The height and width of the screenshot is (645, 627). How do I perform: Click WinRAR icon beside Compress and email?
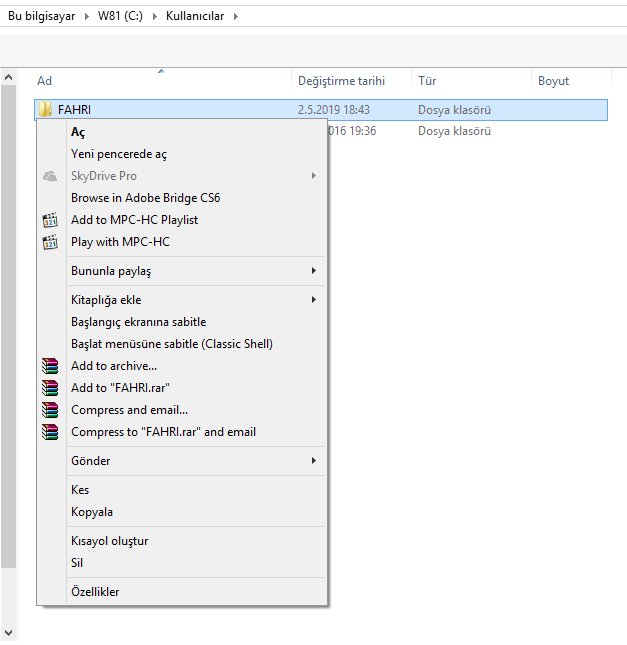pyautogui.click(x=50, y=410)
